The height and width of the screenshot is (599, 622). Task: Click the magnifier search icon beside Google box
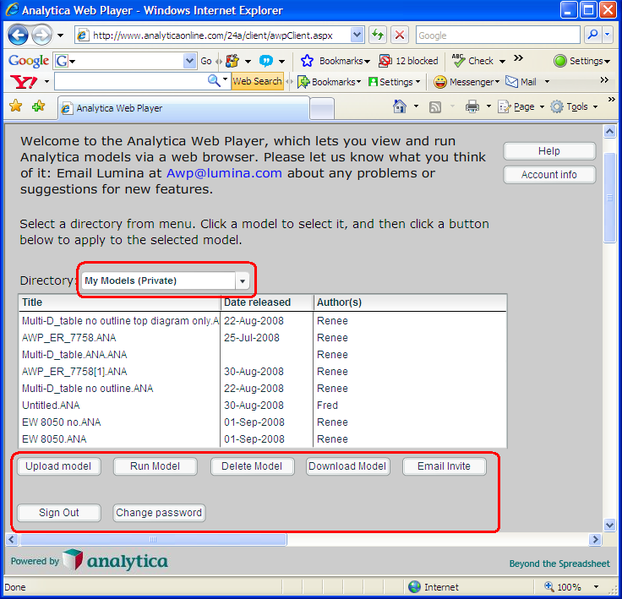(x=593, y=35)
